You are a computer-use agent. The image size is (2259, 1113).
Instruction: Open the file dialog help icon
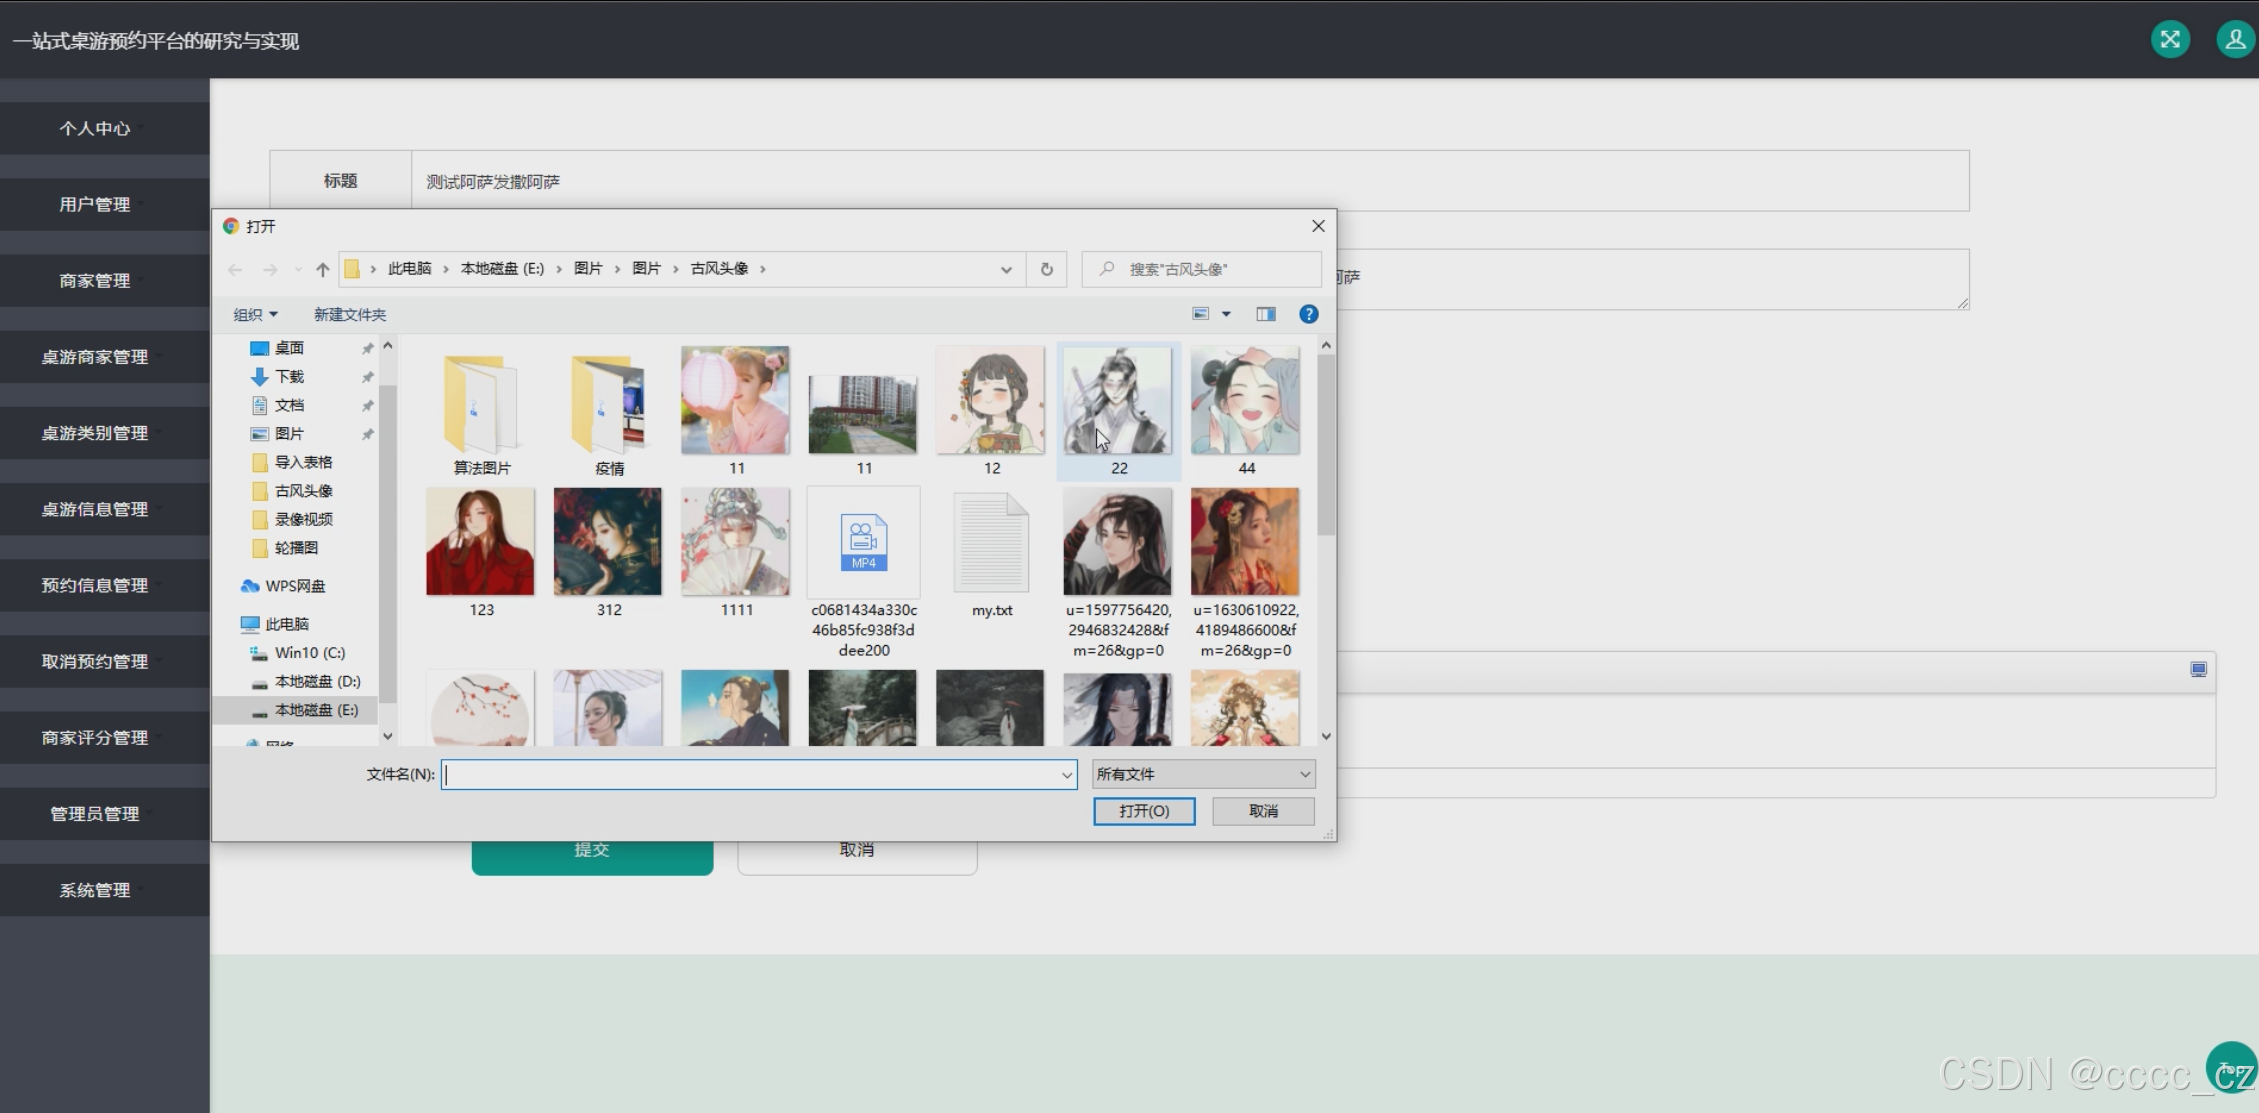coord(1308,314)
